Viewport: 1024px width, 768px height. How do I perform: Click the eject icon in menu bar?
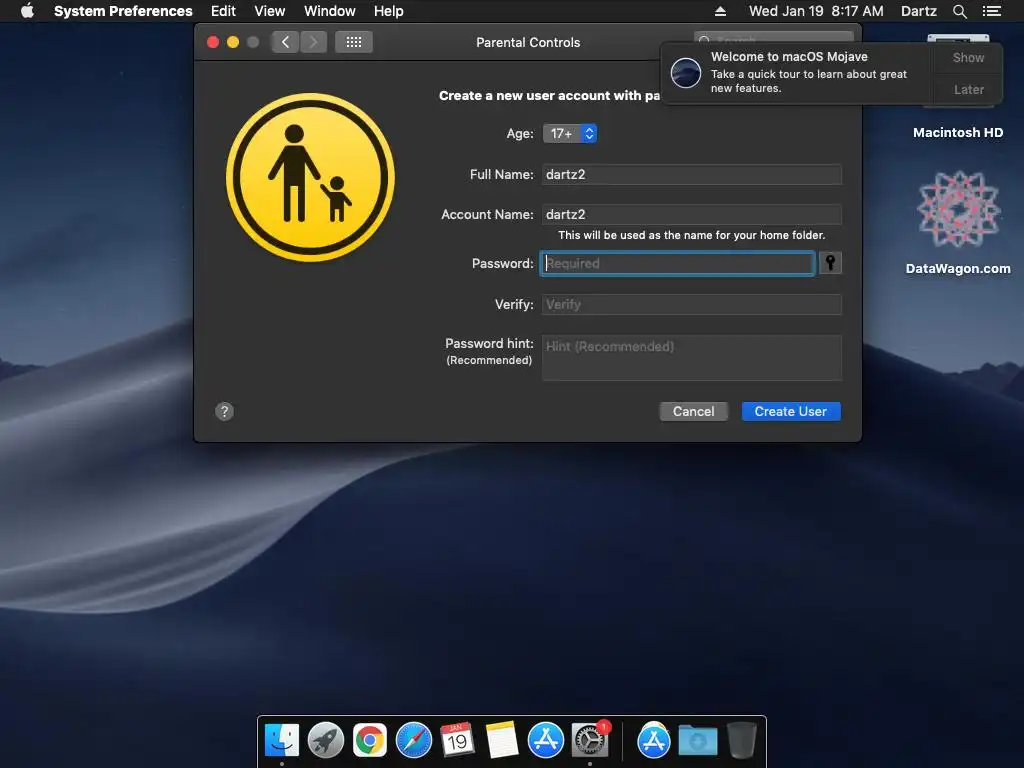[720, 11]
